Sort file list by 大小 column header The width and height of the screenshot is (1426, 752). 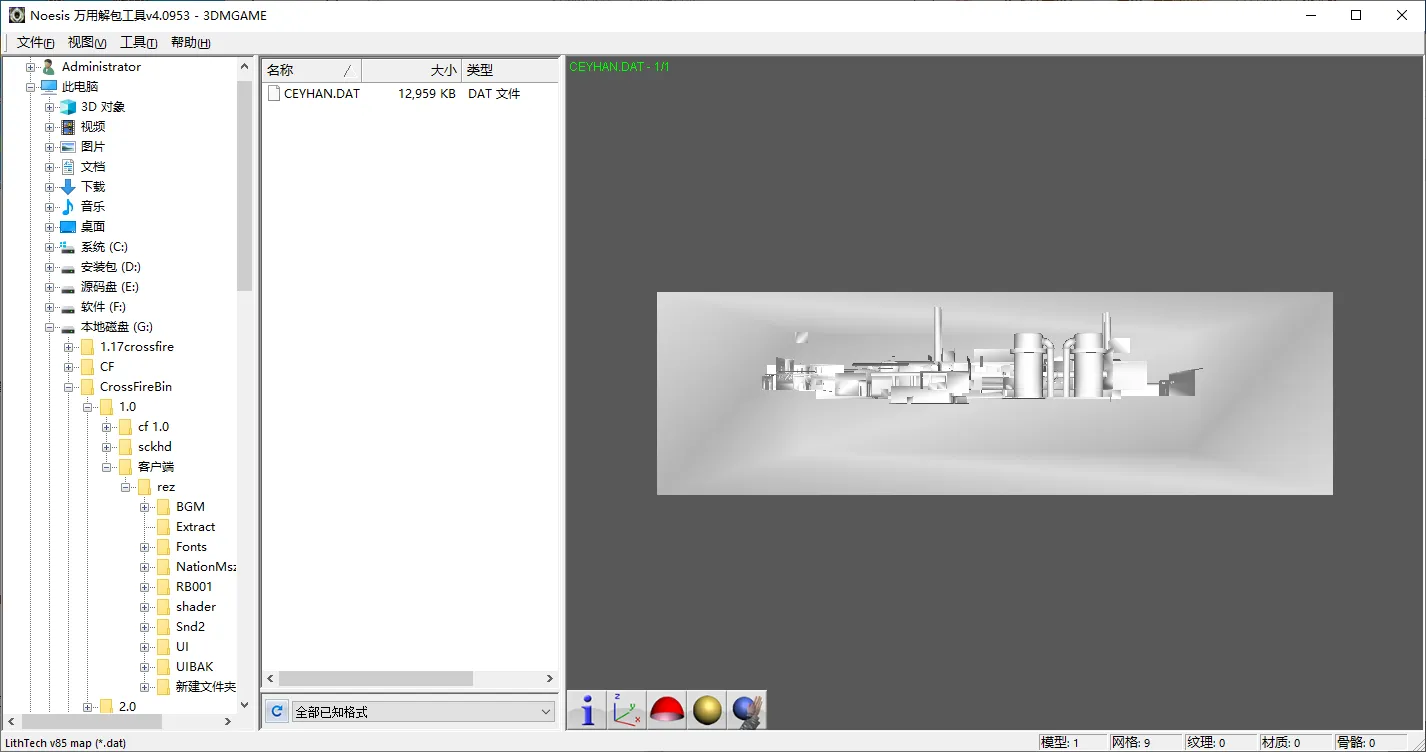pyautogui.click(x=410, y=70)
